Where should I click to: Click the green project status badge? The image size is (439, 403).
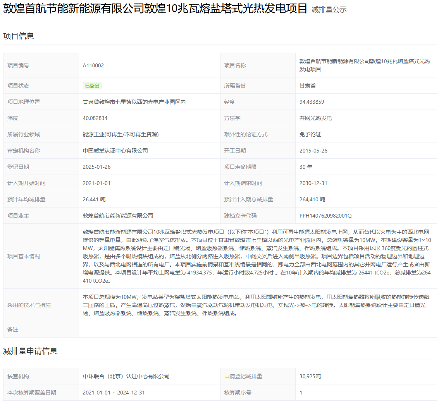click(92, 86)
